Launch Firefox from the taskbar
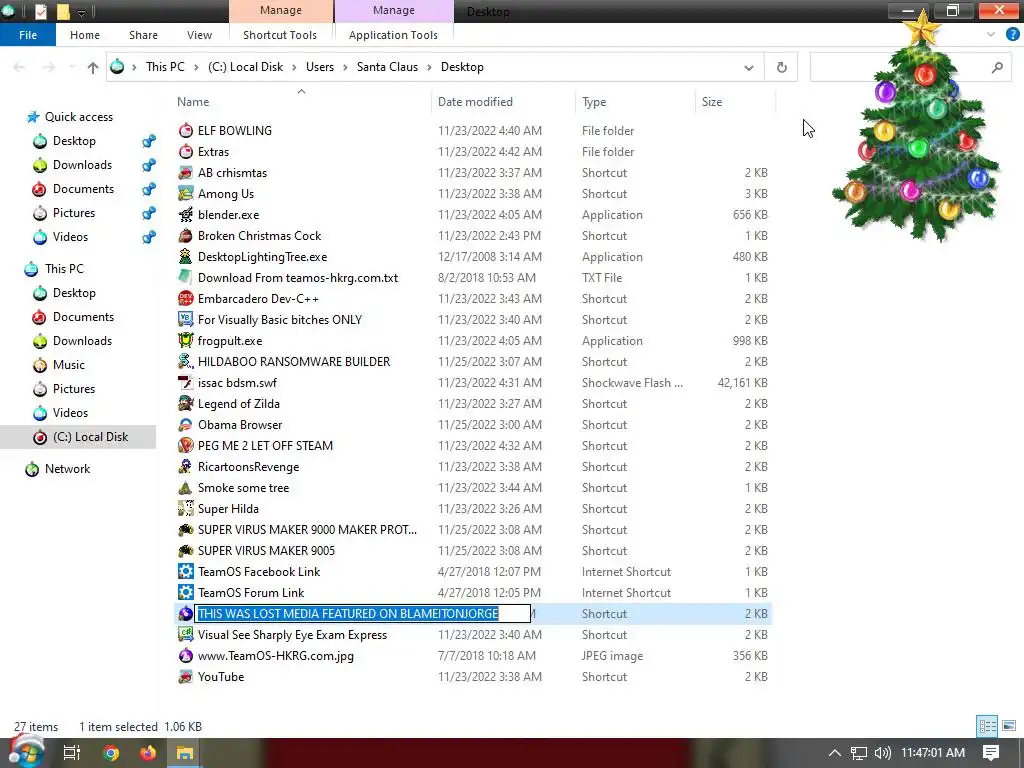Image resolution: width=1024 pixels, height=768 pixels. 148,752
